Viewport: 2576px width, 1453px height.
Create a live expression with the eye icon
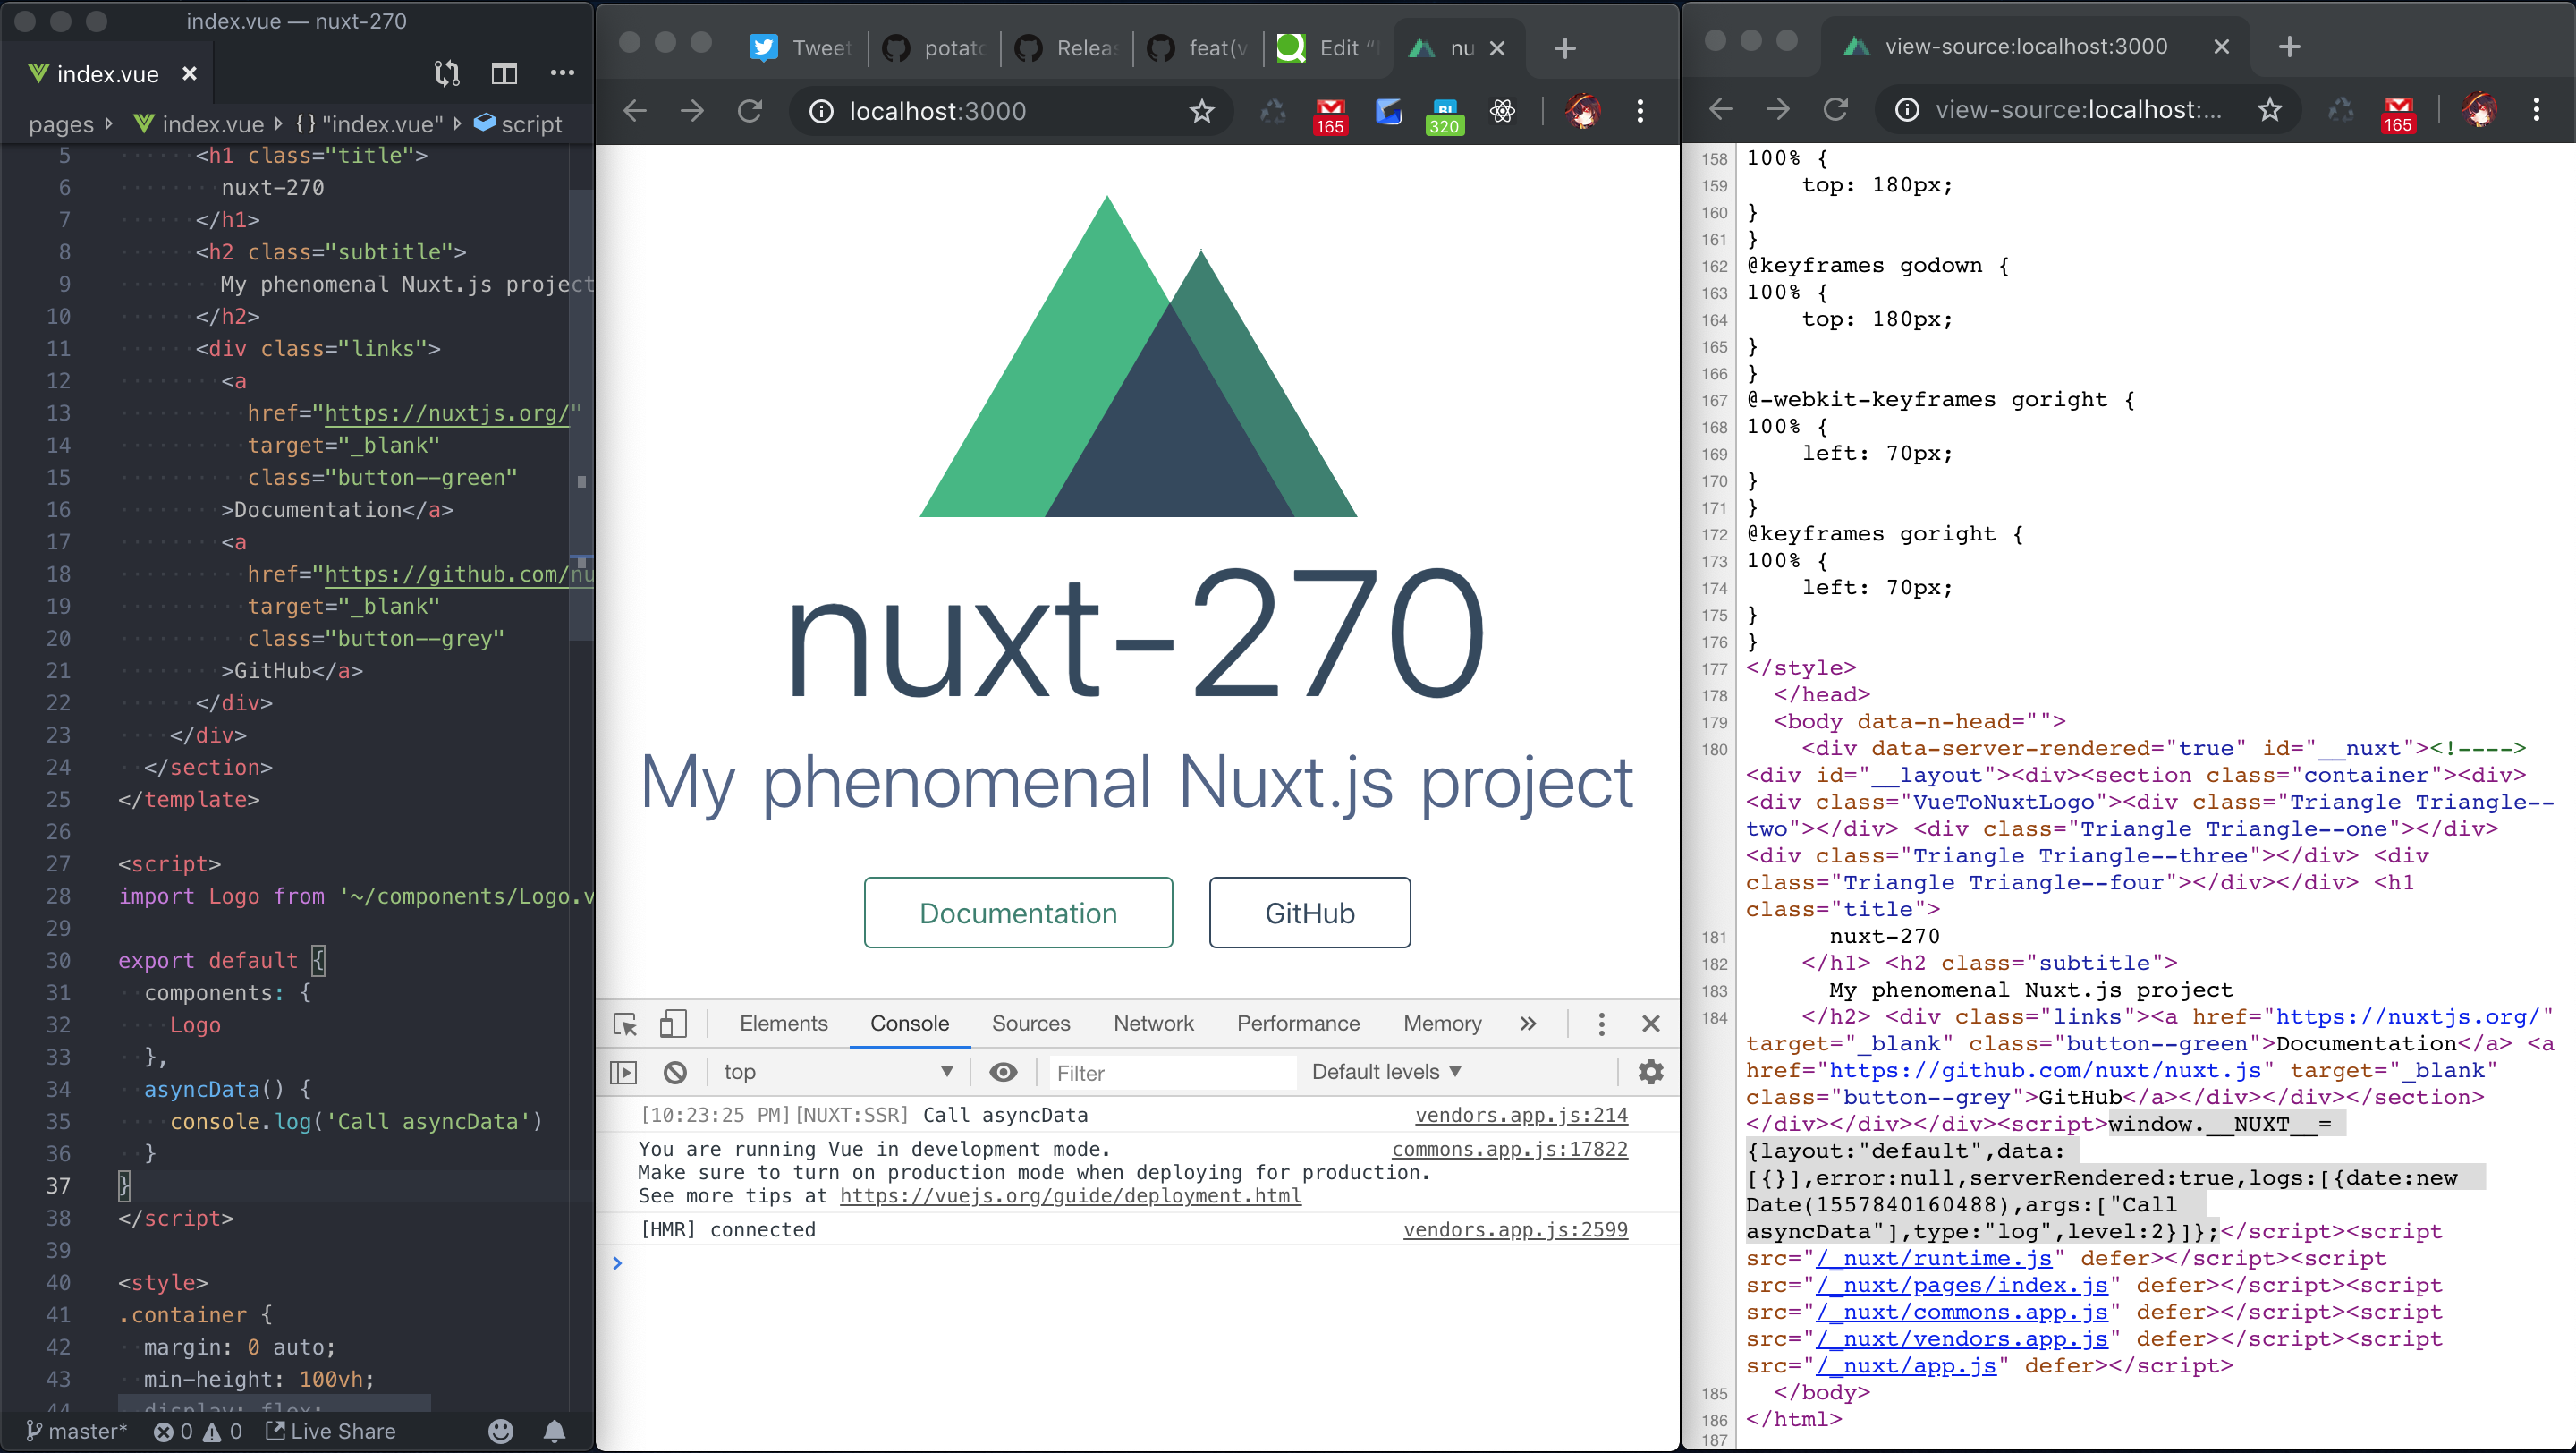1003,1071
